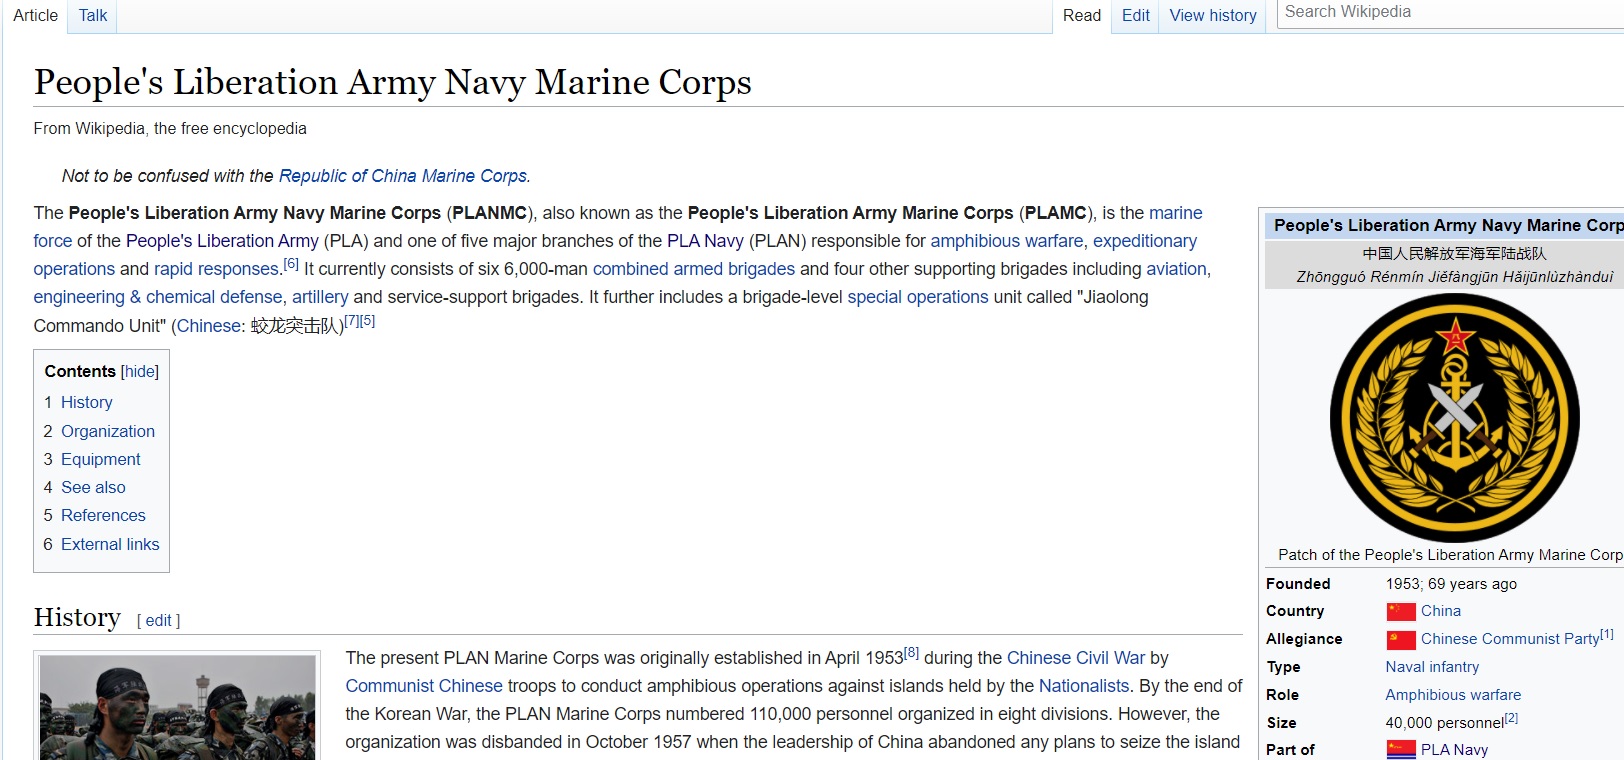Follow the amphibious warfare link in intro
1624x760 pixels.
pyautogui.click(x=1006, y=241)
